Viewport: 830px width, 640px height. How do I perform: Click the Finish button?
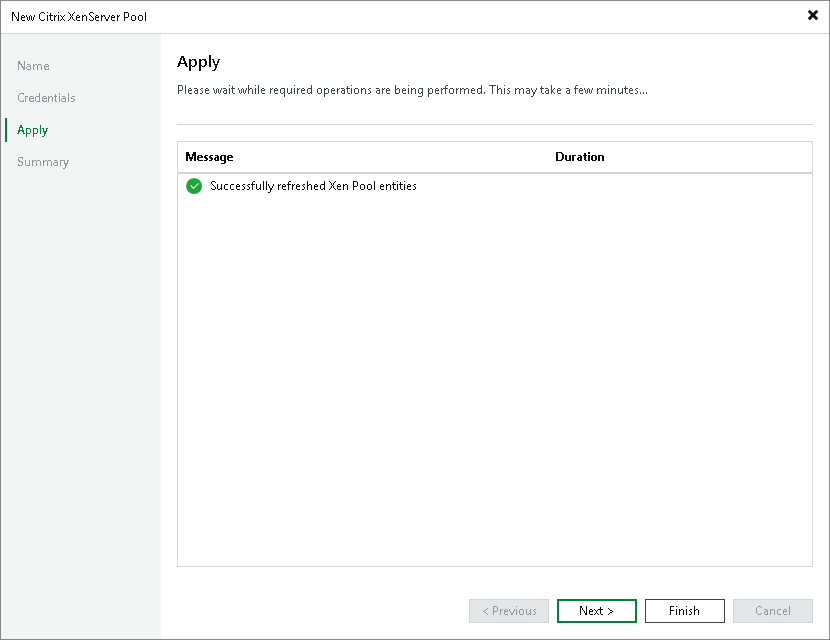(684, 611)
